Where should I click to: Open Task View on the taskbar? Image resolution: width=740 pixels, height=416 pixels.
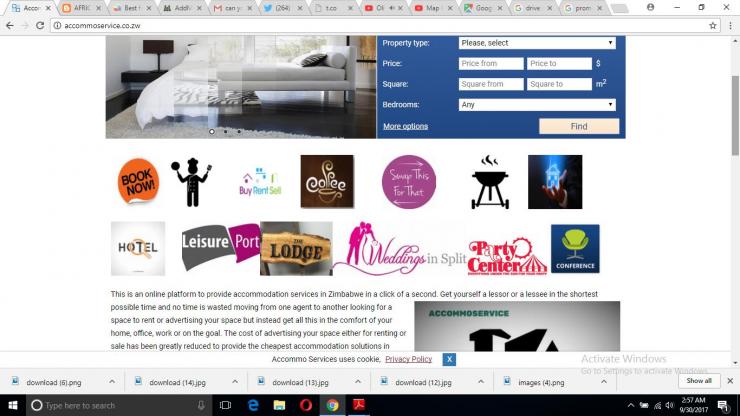coord(226,405)
